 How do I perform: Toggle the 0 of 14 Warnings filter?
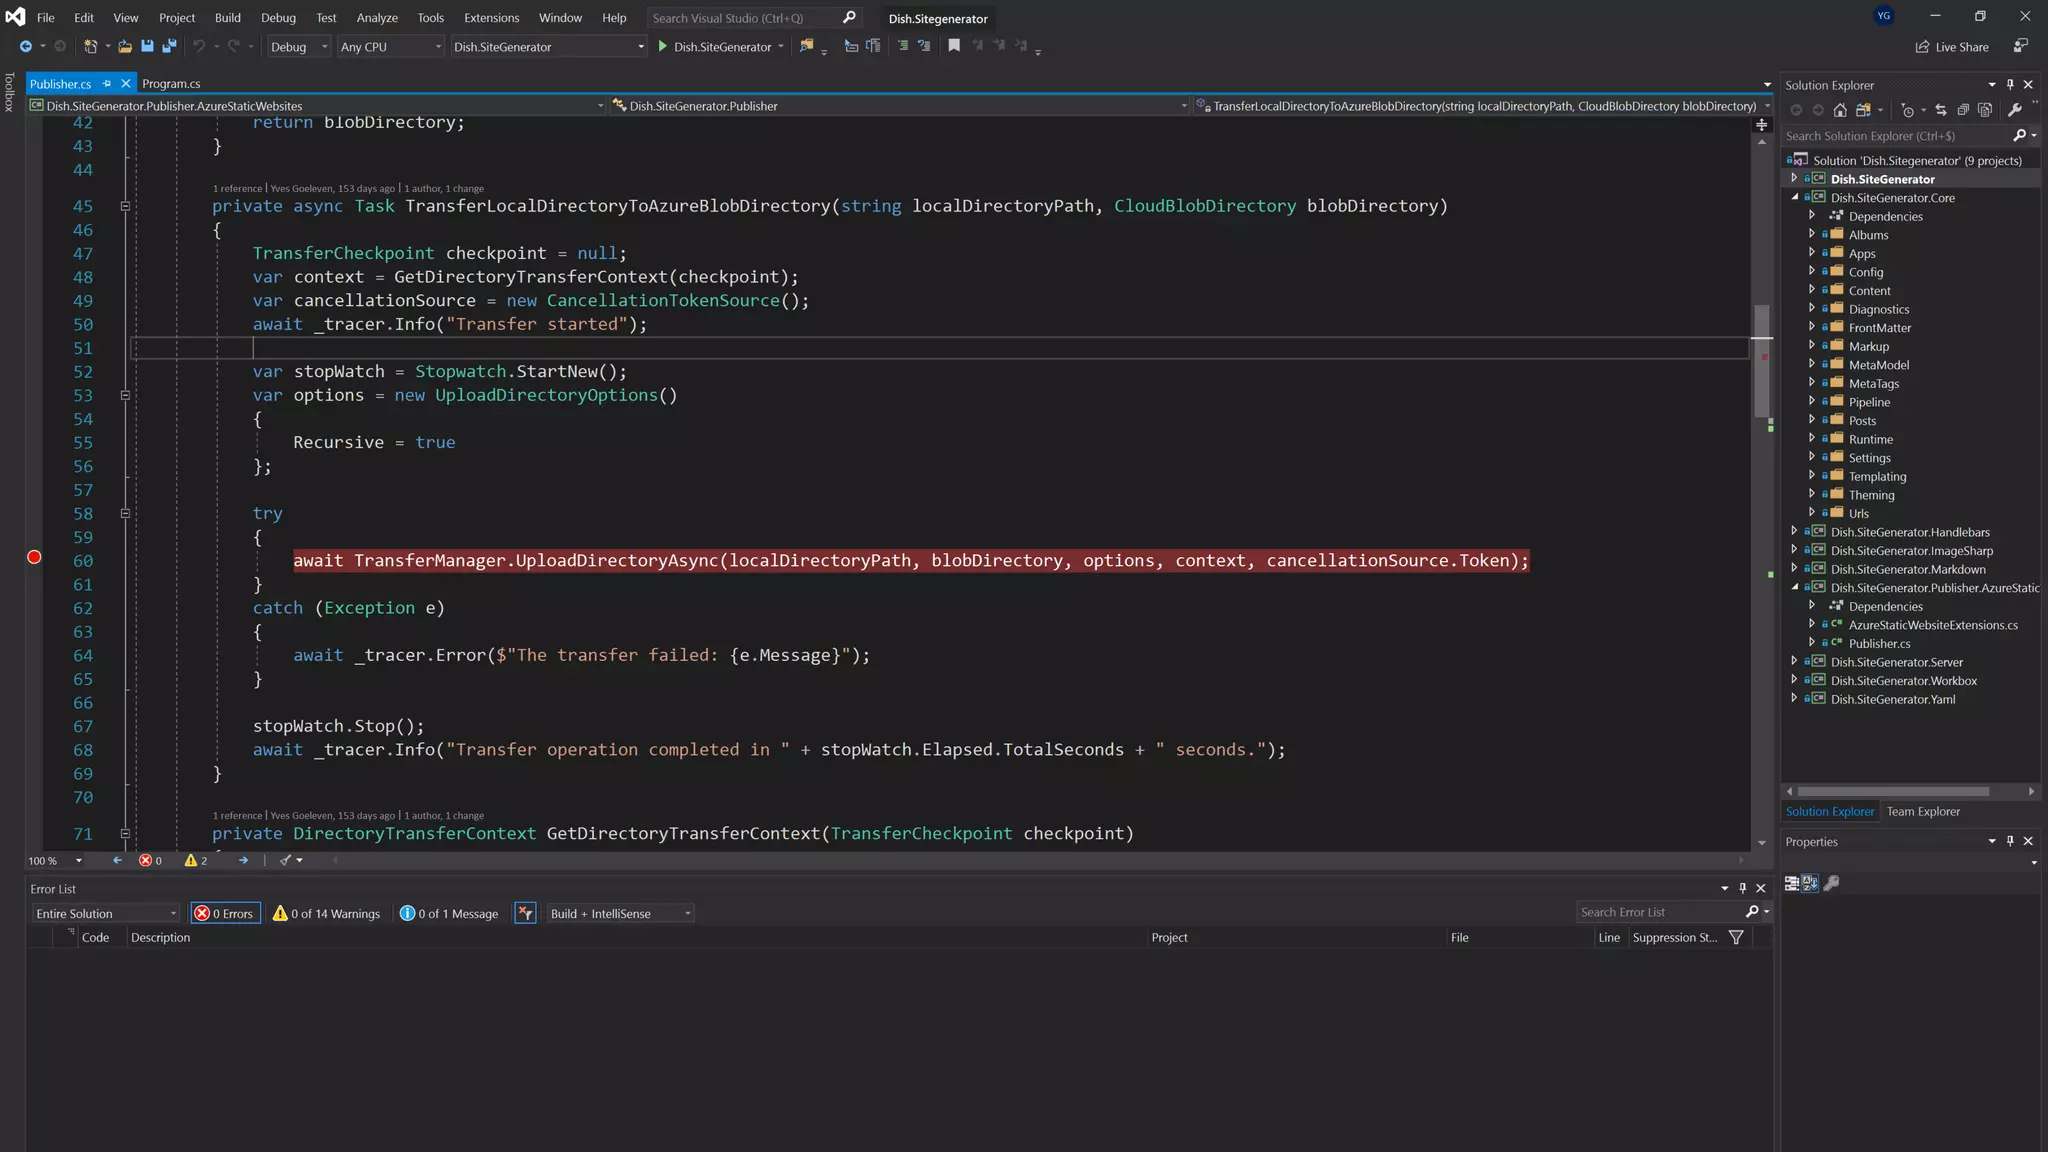(326, 913)
